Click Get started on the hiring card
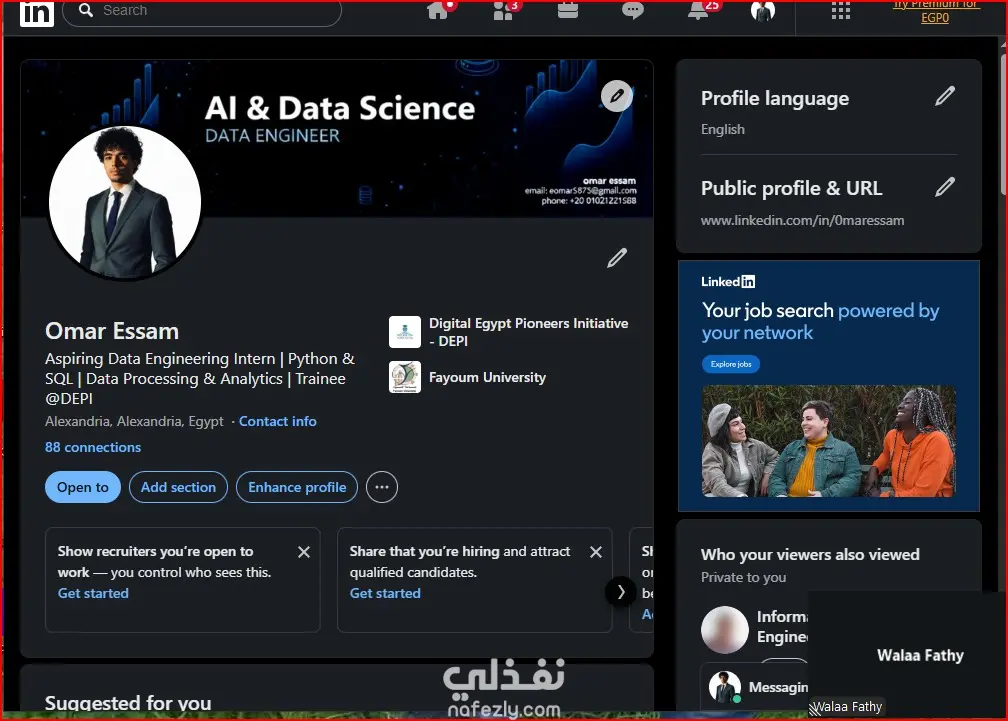 click(385, 593)
